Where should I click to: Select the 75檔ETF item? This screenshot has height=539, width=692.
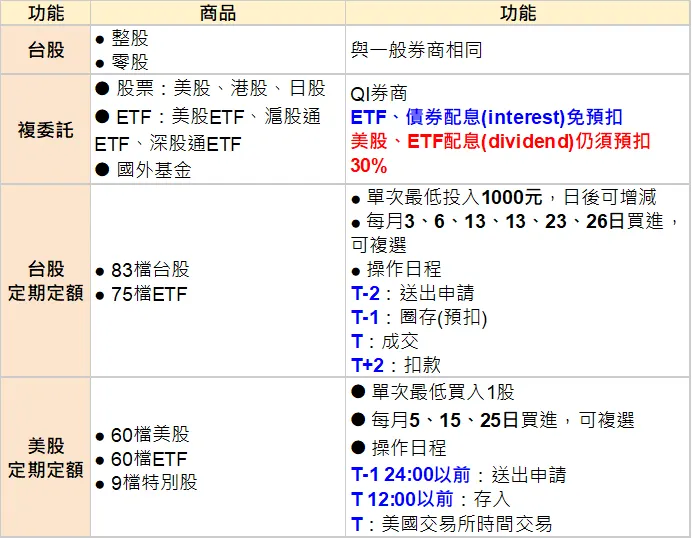click(149, 294)
